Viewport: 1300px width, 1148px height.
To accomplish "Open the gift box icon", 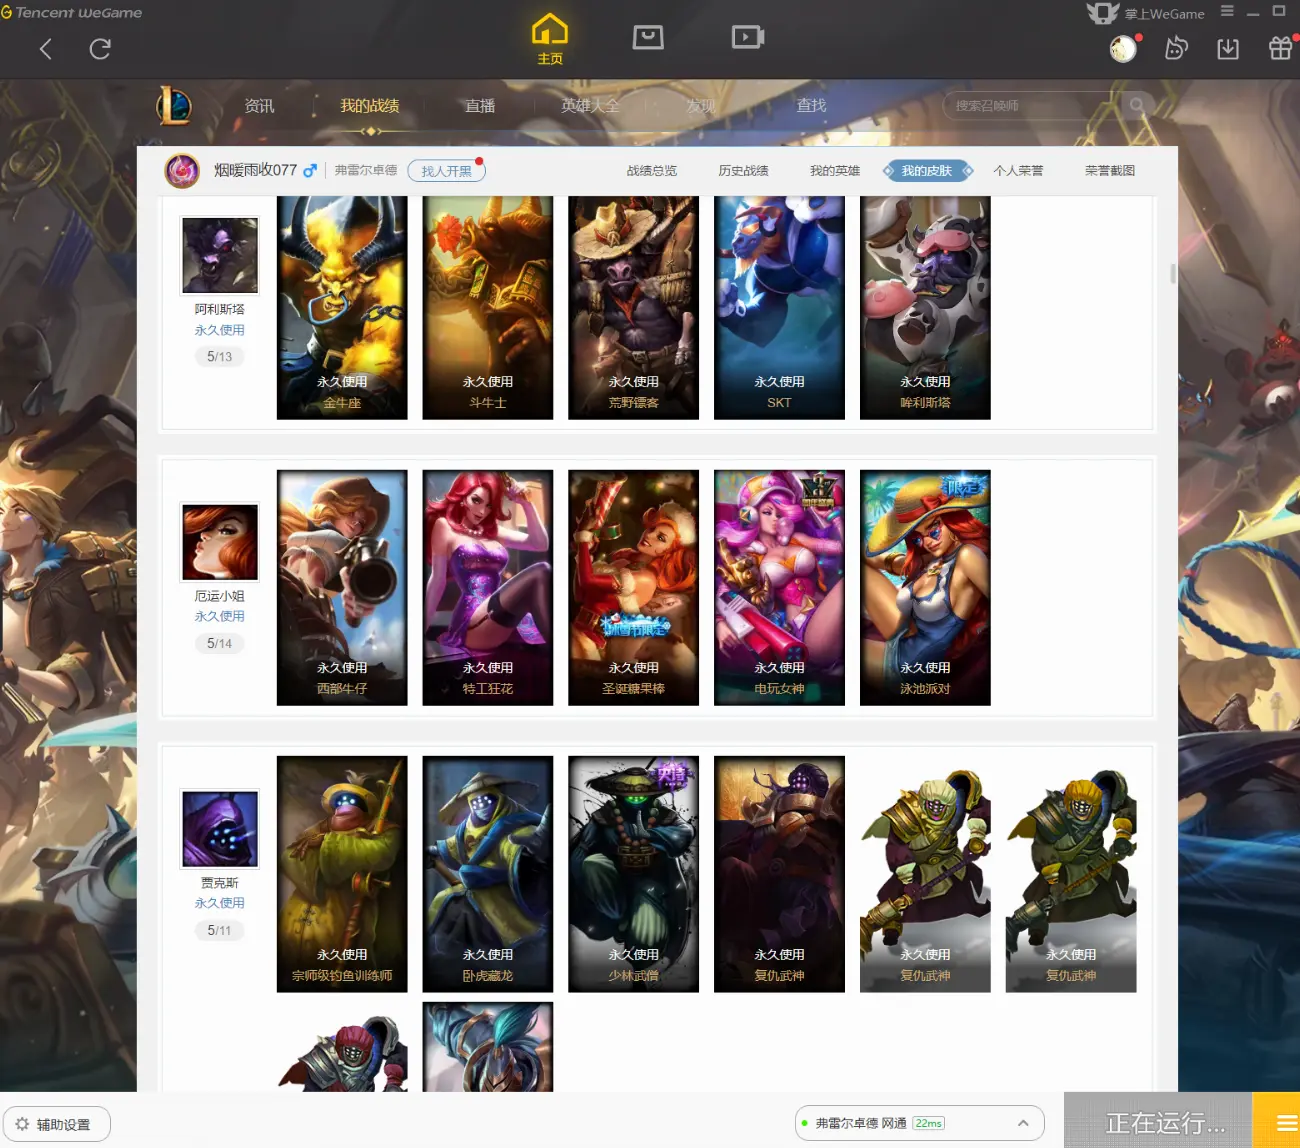I will coord(1281,48).
